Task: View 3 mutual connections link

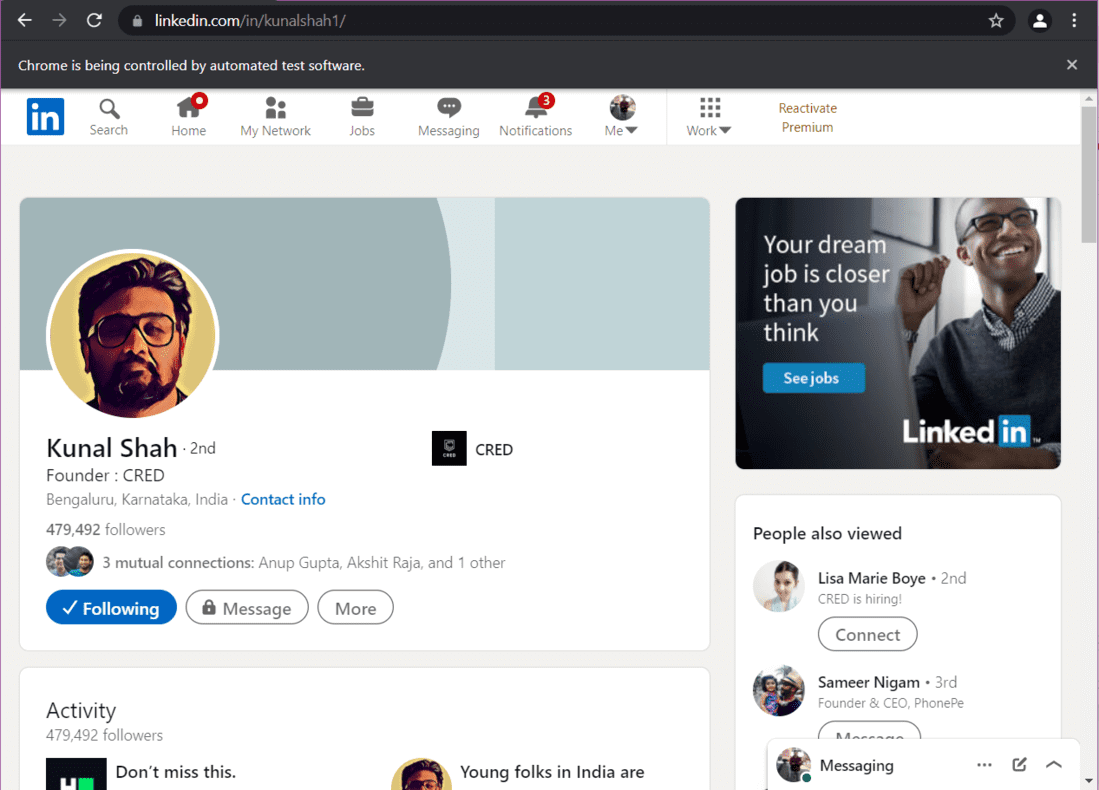Action: click(303, 563)
